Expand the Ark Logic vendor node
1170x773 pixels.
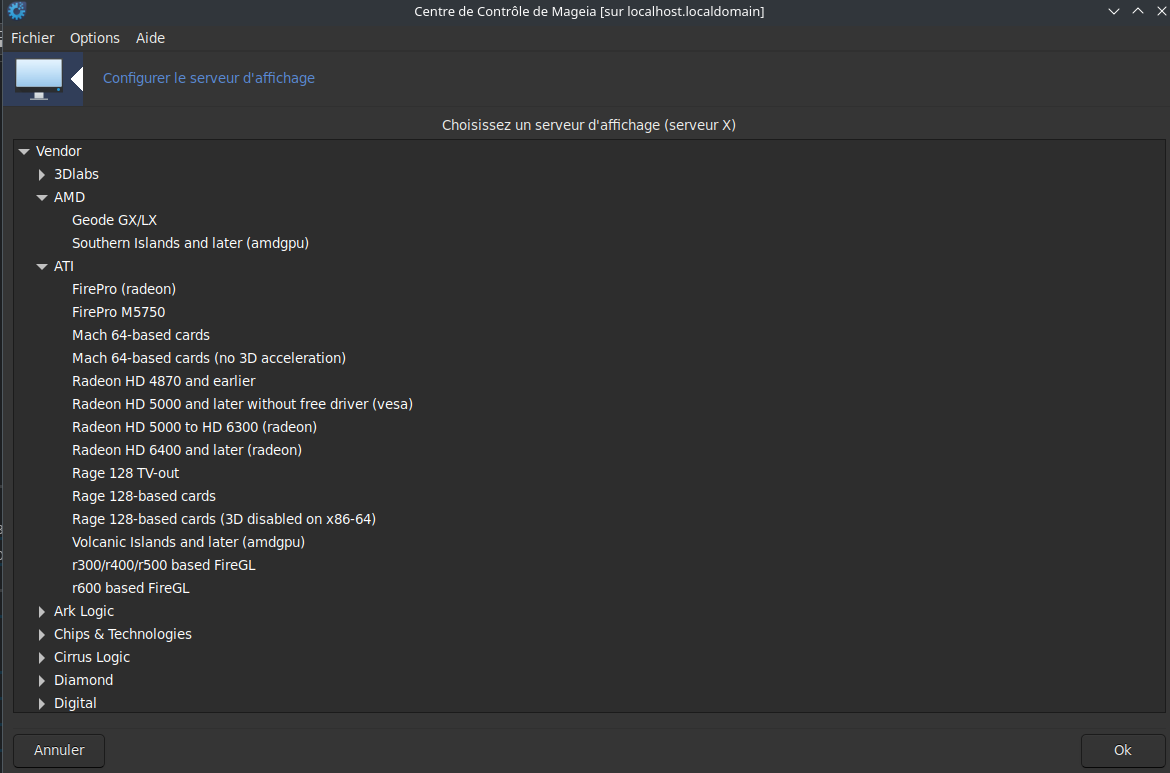[x=42, y=612]
